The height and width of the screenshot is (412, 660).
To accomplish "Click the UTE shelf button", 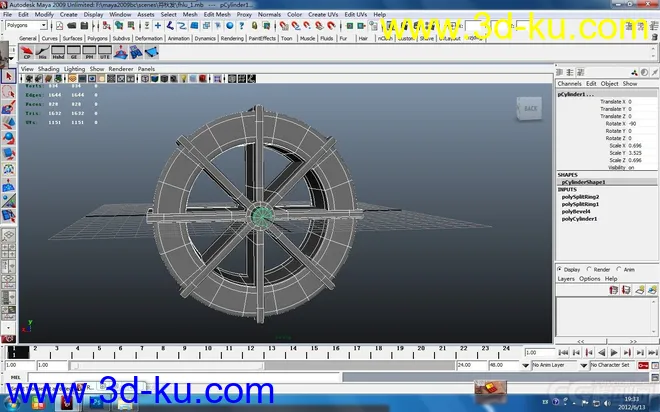I will [105, 53].
